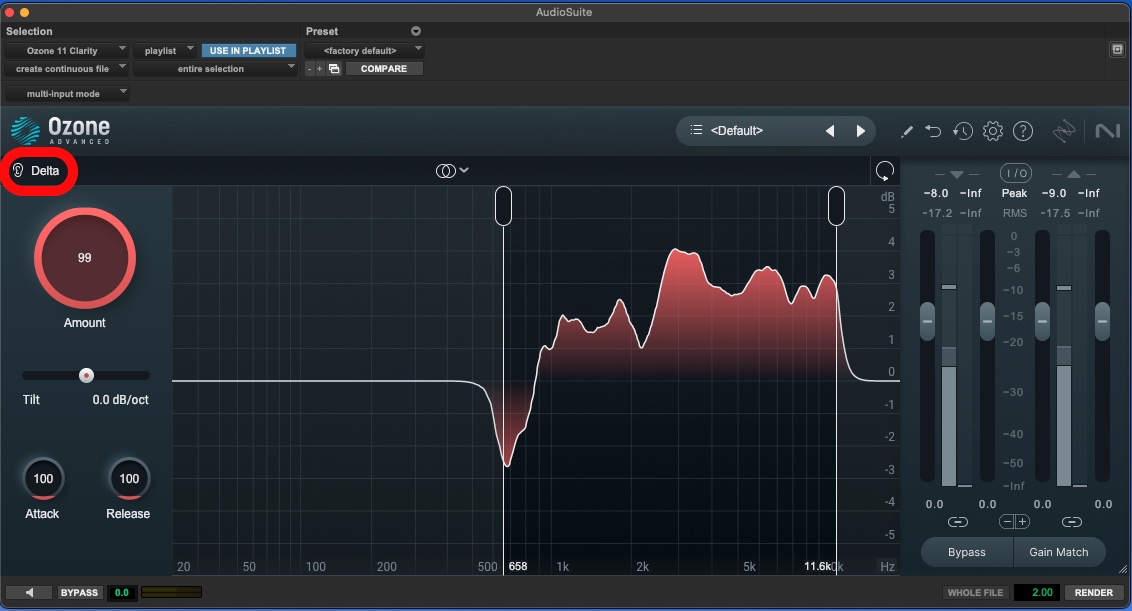
Task: Click the undo arrow icon
Action: click(933, 131)
